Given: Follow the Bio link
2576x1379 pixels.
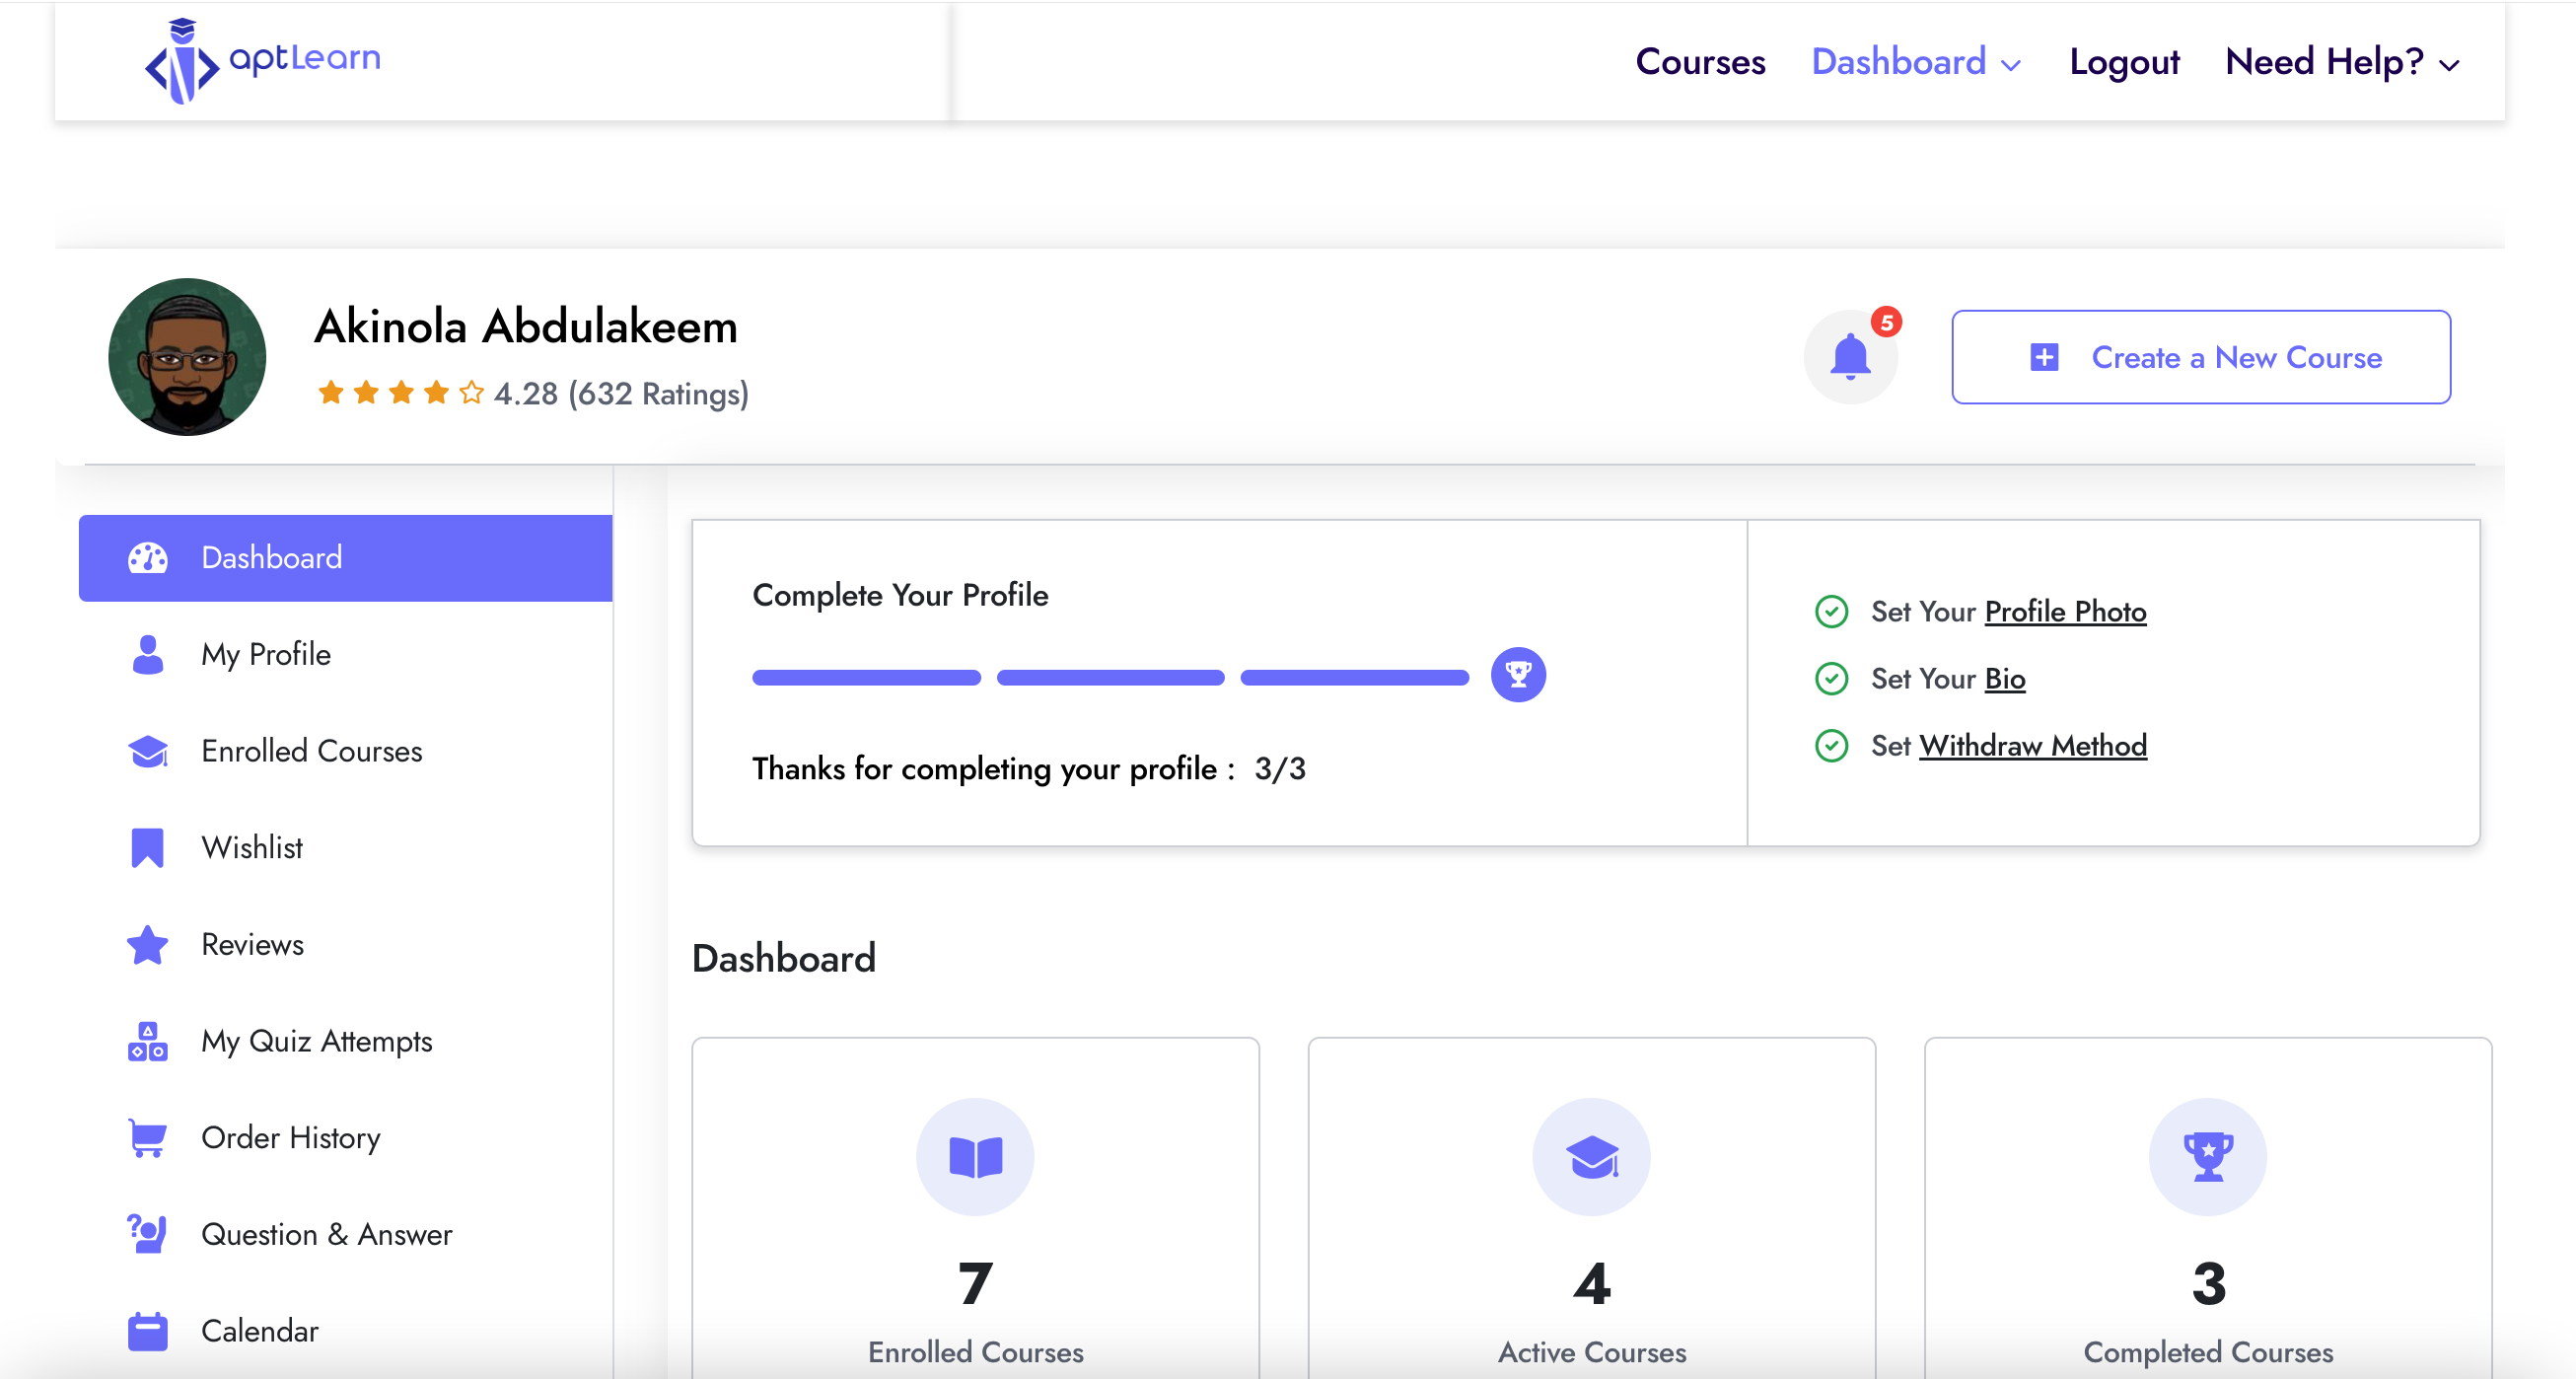Looking at the screenshot, I should coord(2005,678).
